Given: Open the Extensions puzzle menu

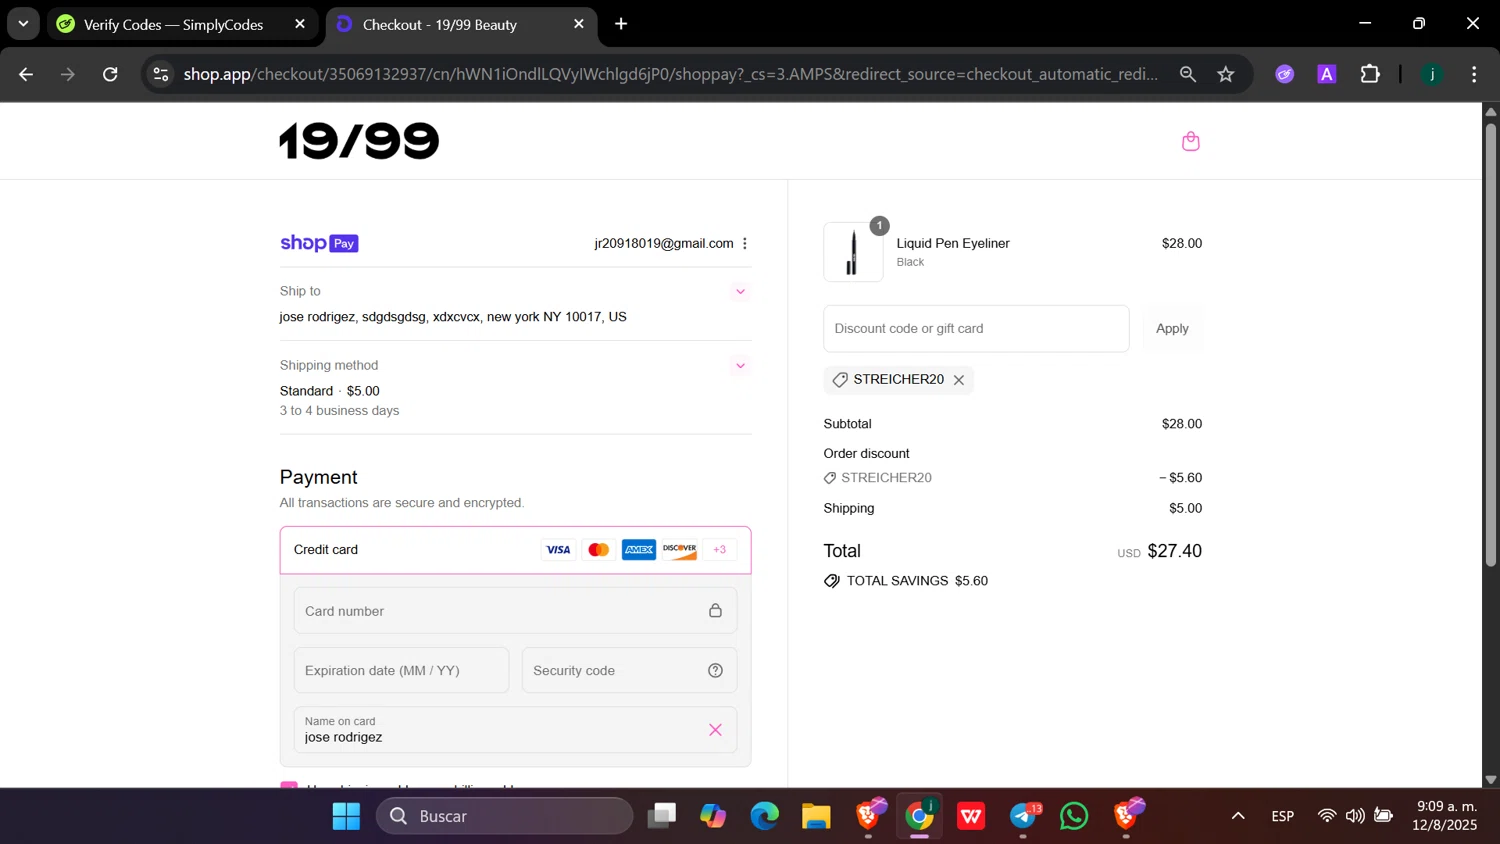Looking at the screenshot, I should [1370, 74].
